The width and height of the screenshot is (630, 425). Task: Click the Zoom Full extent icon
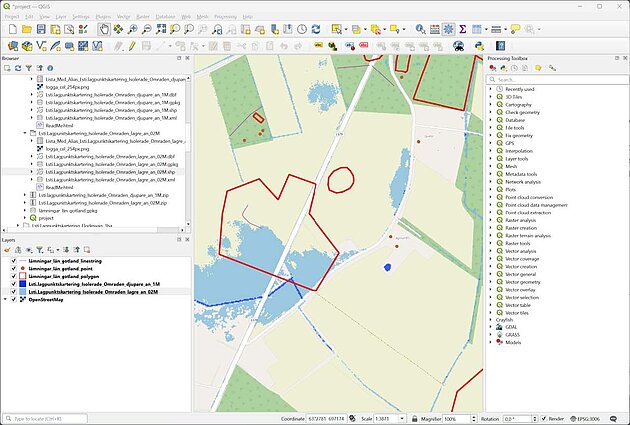click(x=161, y=29)
